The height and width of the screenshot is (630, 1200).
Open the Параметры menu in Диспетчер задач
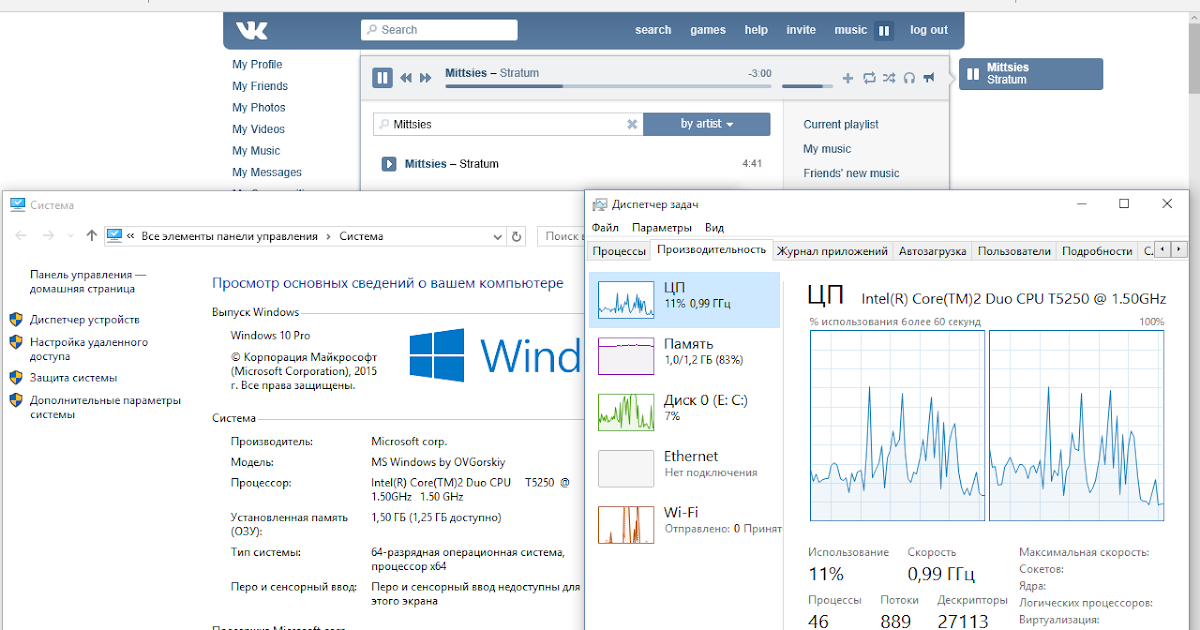(662, 228)
